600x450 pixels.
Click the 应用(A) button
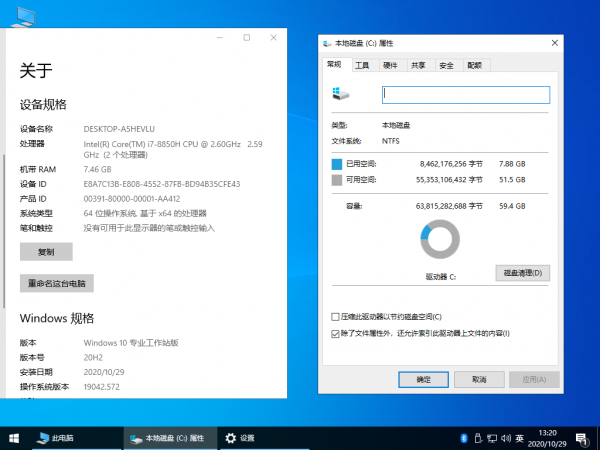[534, 380]
